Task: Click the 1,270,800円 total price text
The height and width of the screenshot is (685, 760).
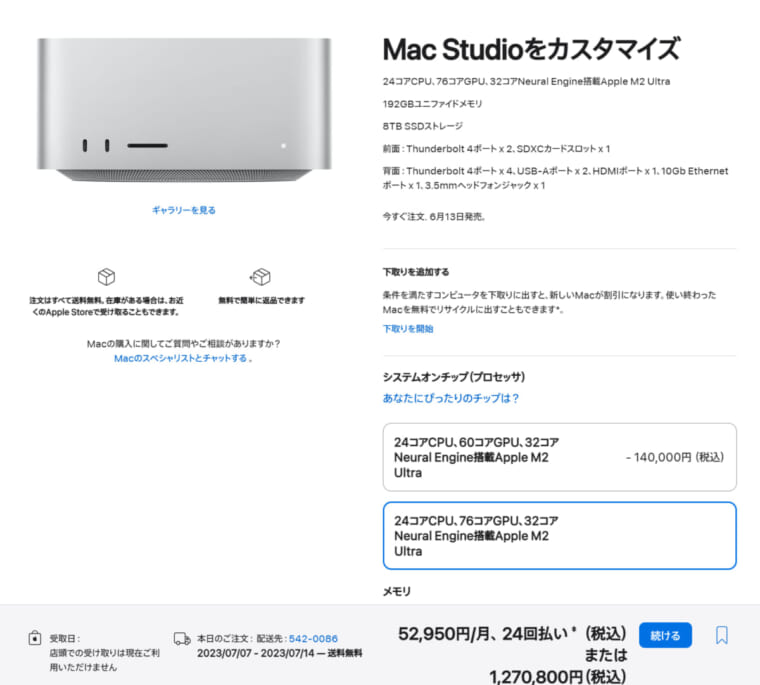Action: coord(557,676)
